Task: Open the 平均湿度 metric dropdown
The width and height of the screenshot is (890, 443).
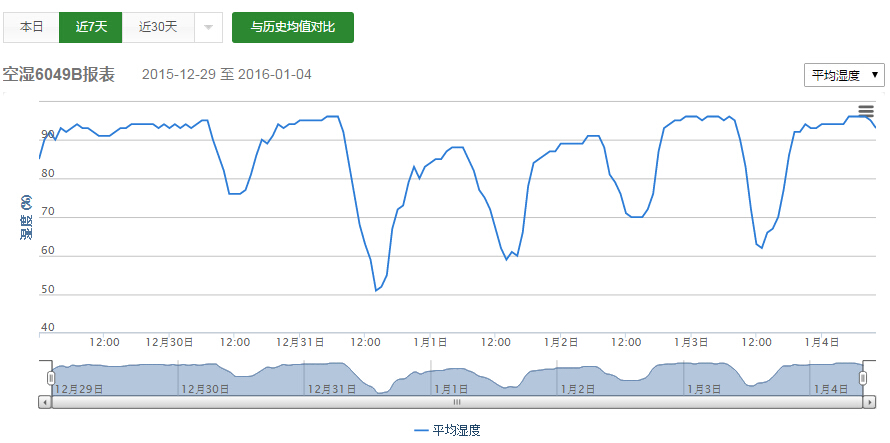Action: pos(844,75)
